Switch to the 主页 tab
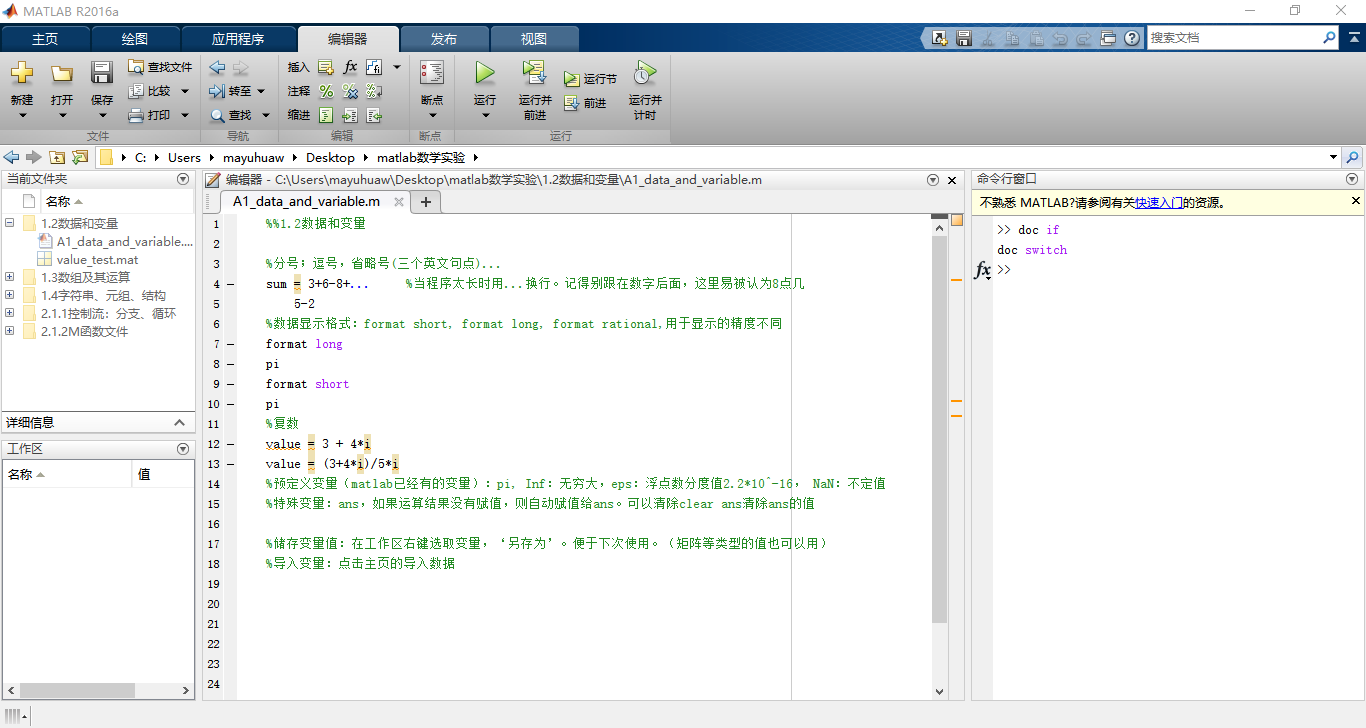This screenshot has width=1366, height=728. (45, 39)
